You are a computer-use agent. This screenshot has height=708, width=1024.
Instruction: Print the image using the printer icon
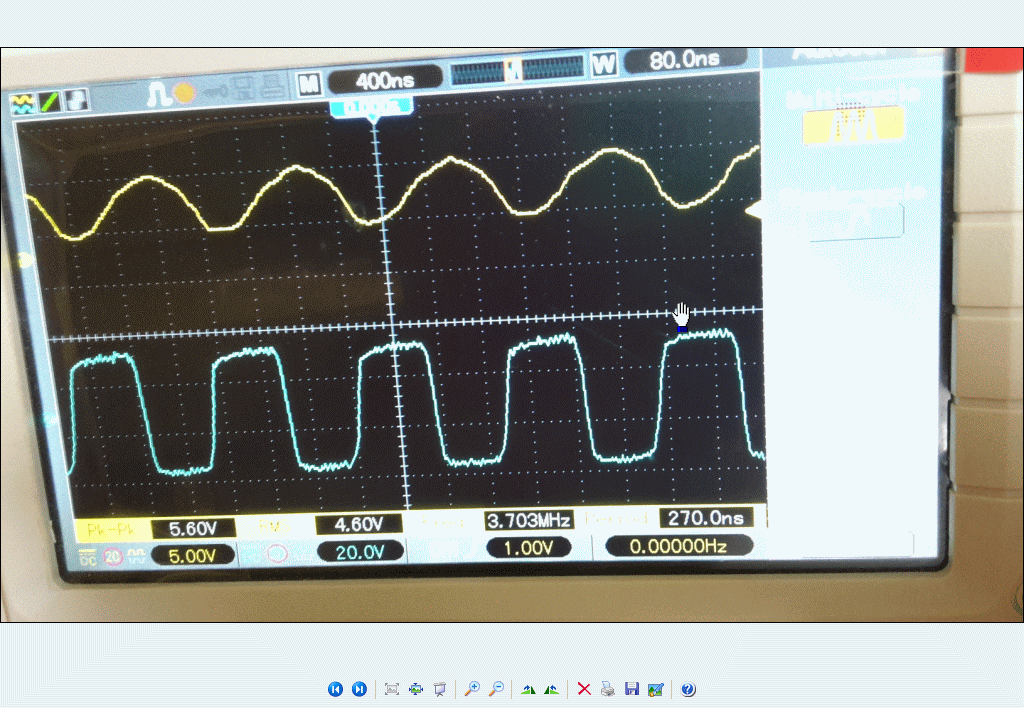(608, 689)
